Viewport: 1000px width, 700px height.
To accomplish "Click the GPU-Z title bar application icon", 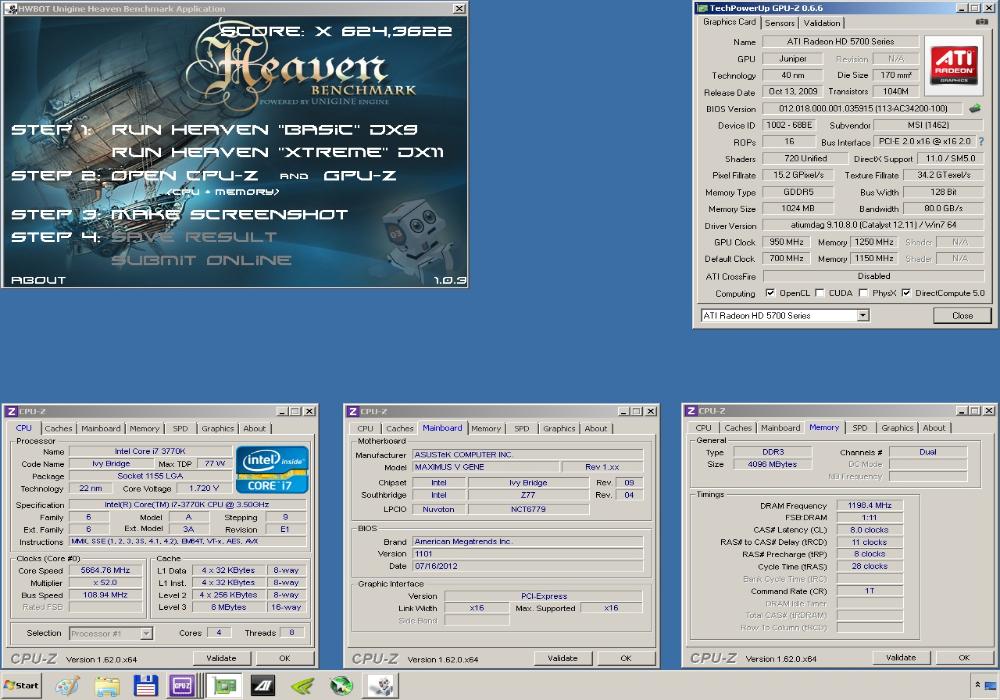I will pyautogui.click(x=702, y=8).
